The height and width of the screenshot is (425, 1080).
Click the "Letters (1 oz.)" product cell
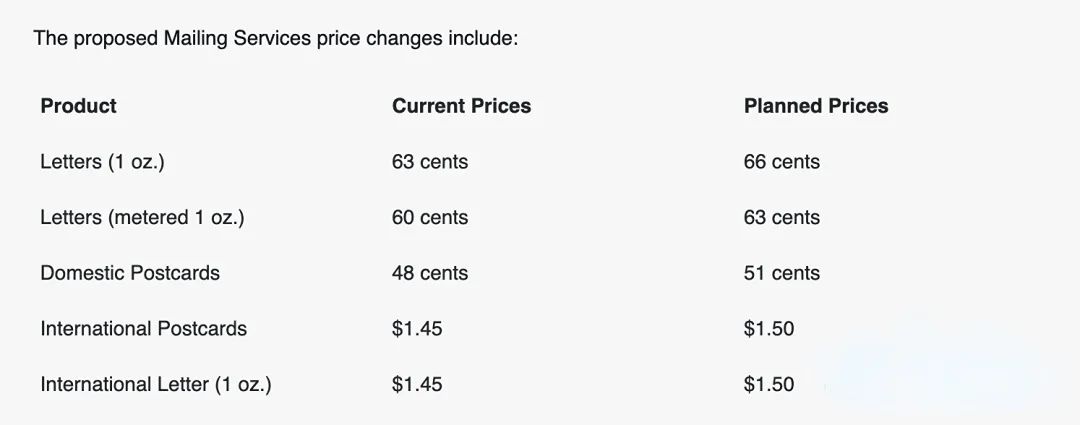102,162
